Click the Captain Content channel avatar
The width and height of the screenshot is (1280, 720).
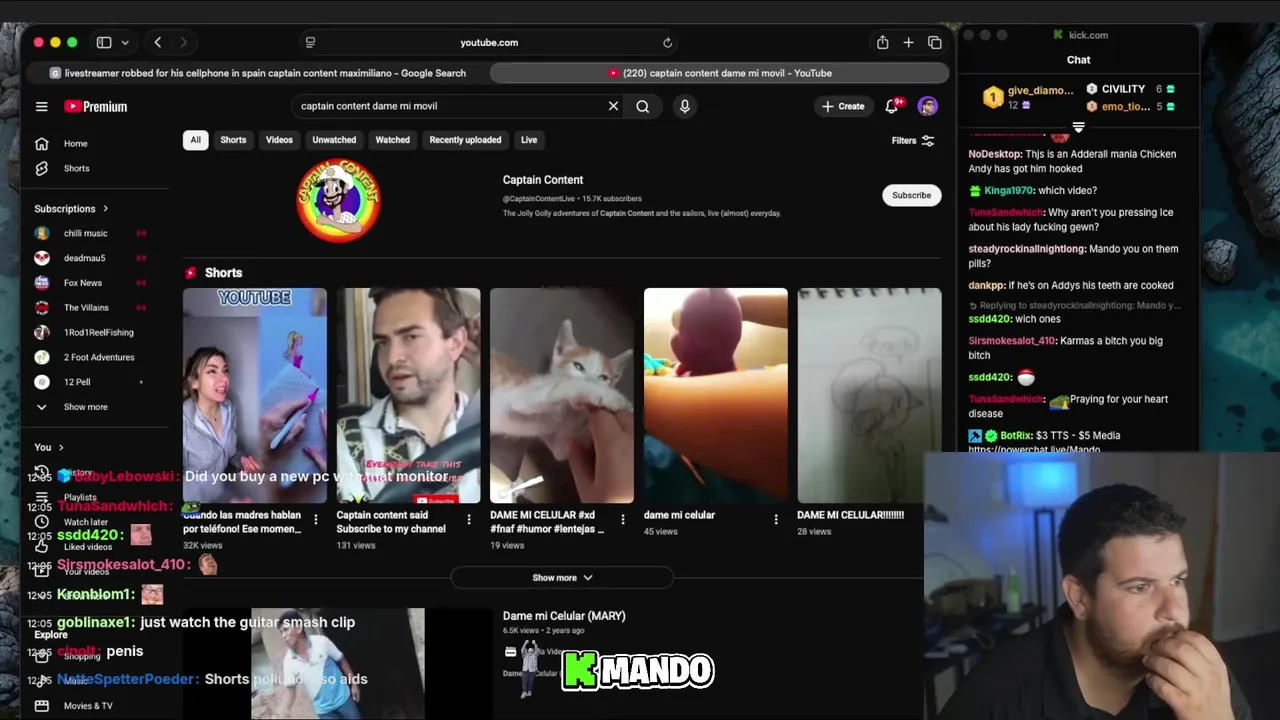point(339,200)
